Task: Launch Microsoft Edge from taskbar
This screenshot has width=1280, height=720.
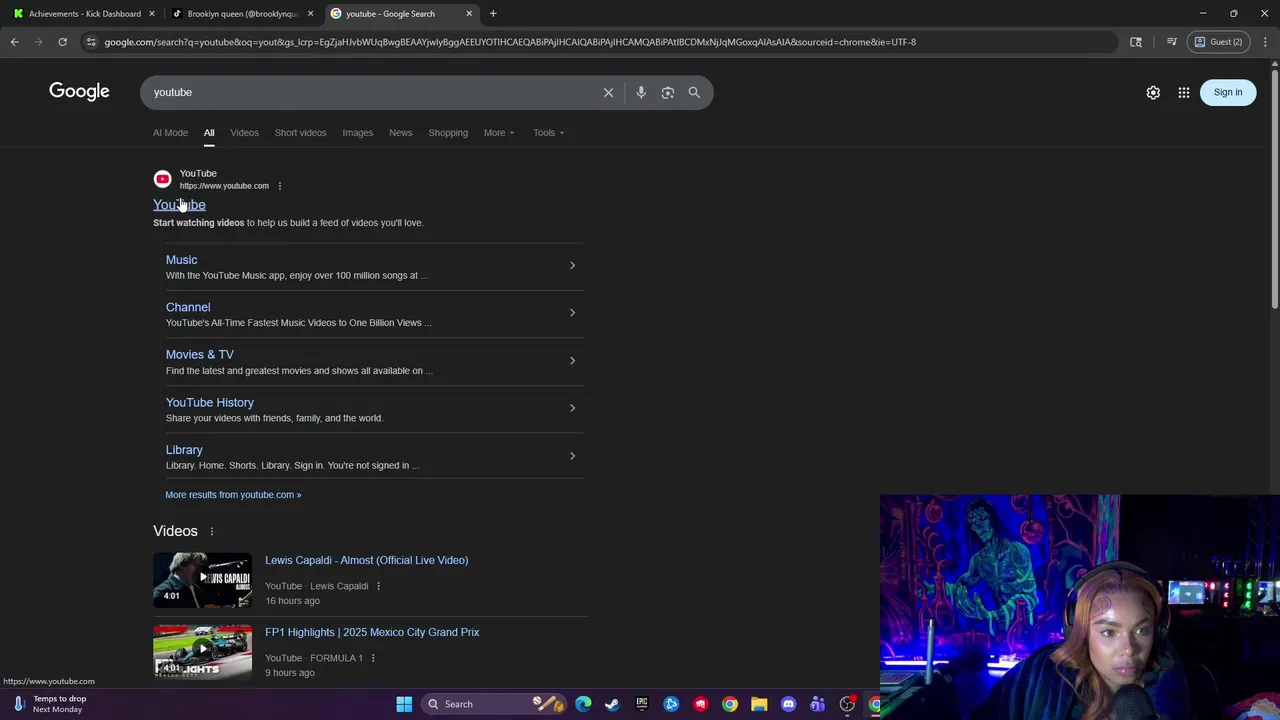Action: pyautogui.click(x=583, y=704)
